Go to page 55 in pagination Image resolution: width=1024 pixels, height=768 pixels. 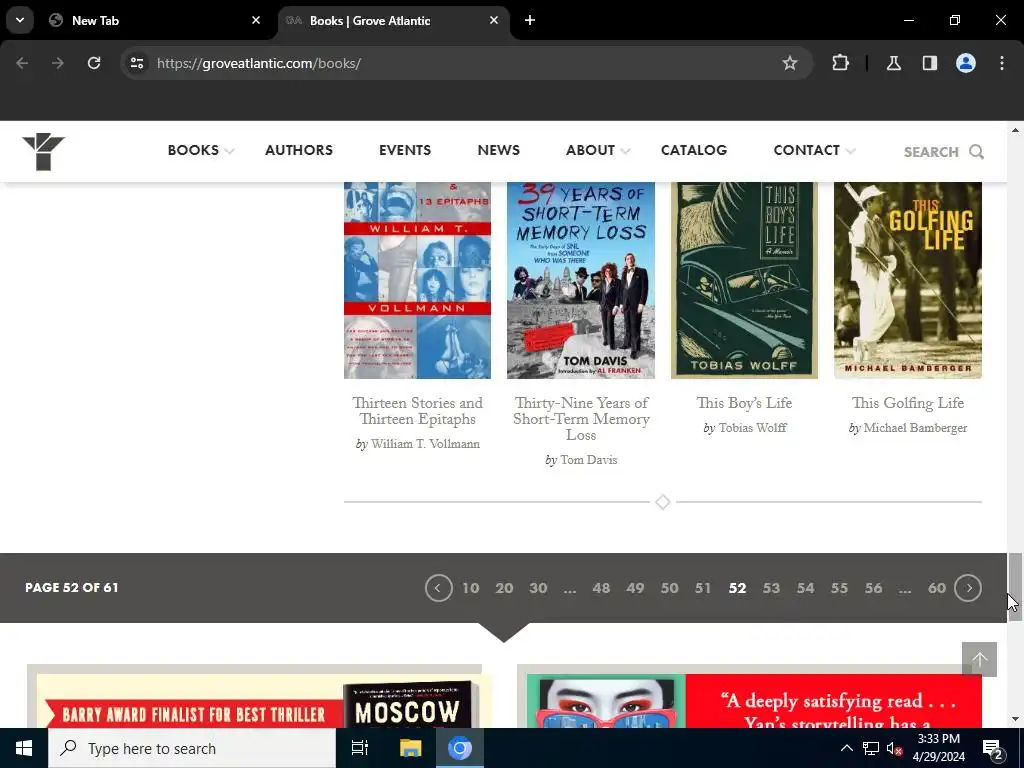839,588
